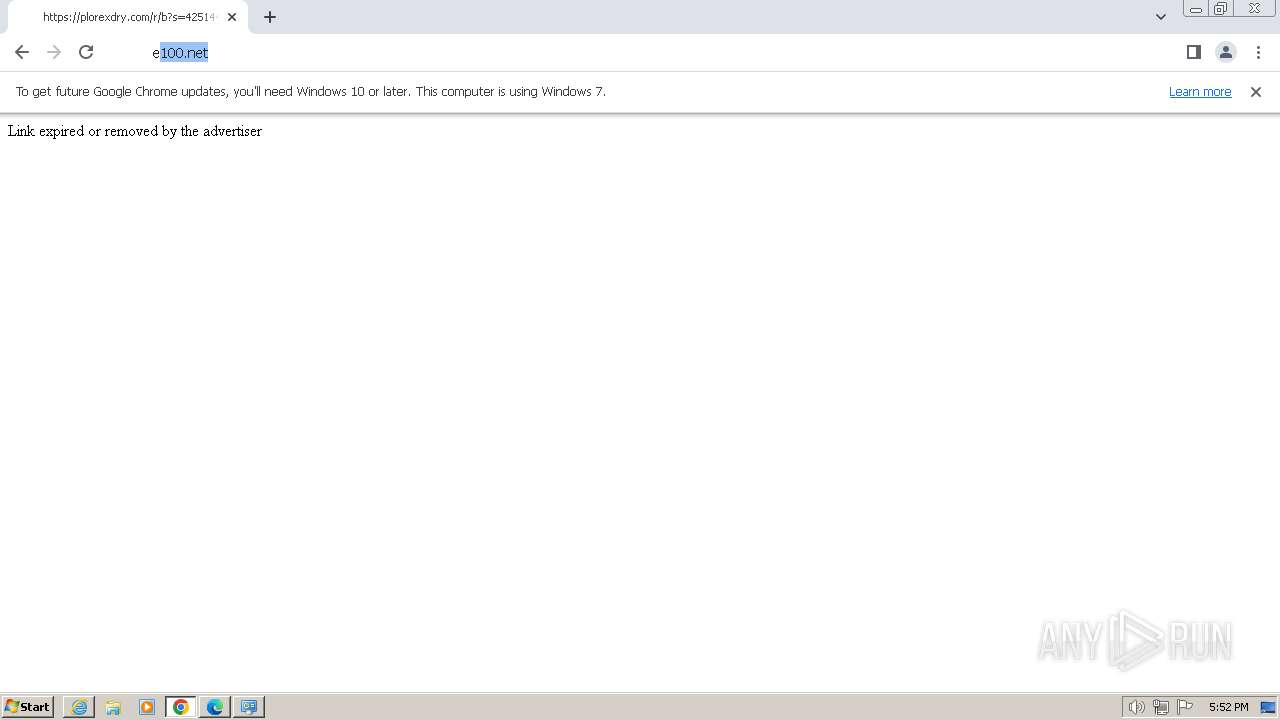Open the monitor app in the taskbar
Viewport: 1280px width, 720px height.
(249, 707)
